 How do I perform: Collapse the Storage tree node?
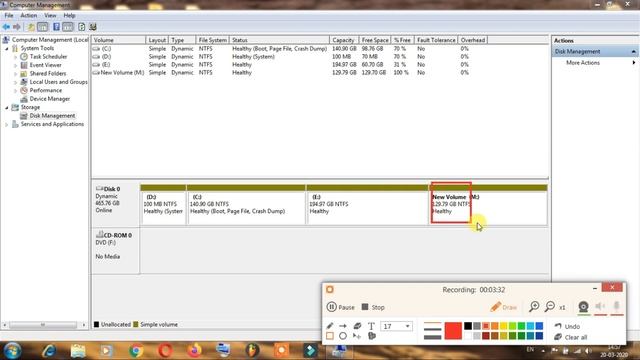[x=7, y=107]
